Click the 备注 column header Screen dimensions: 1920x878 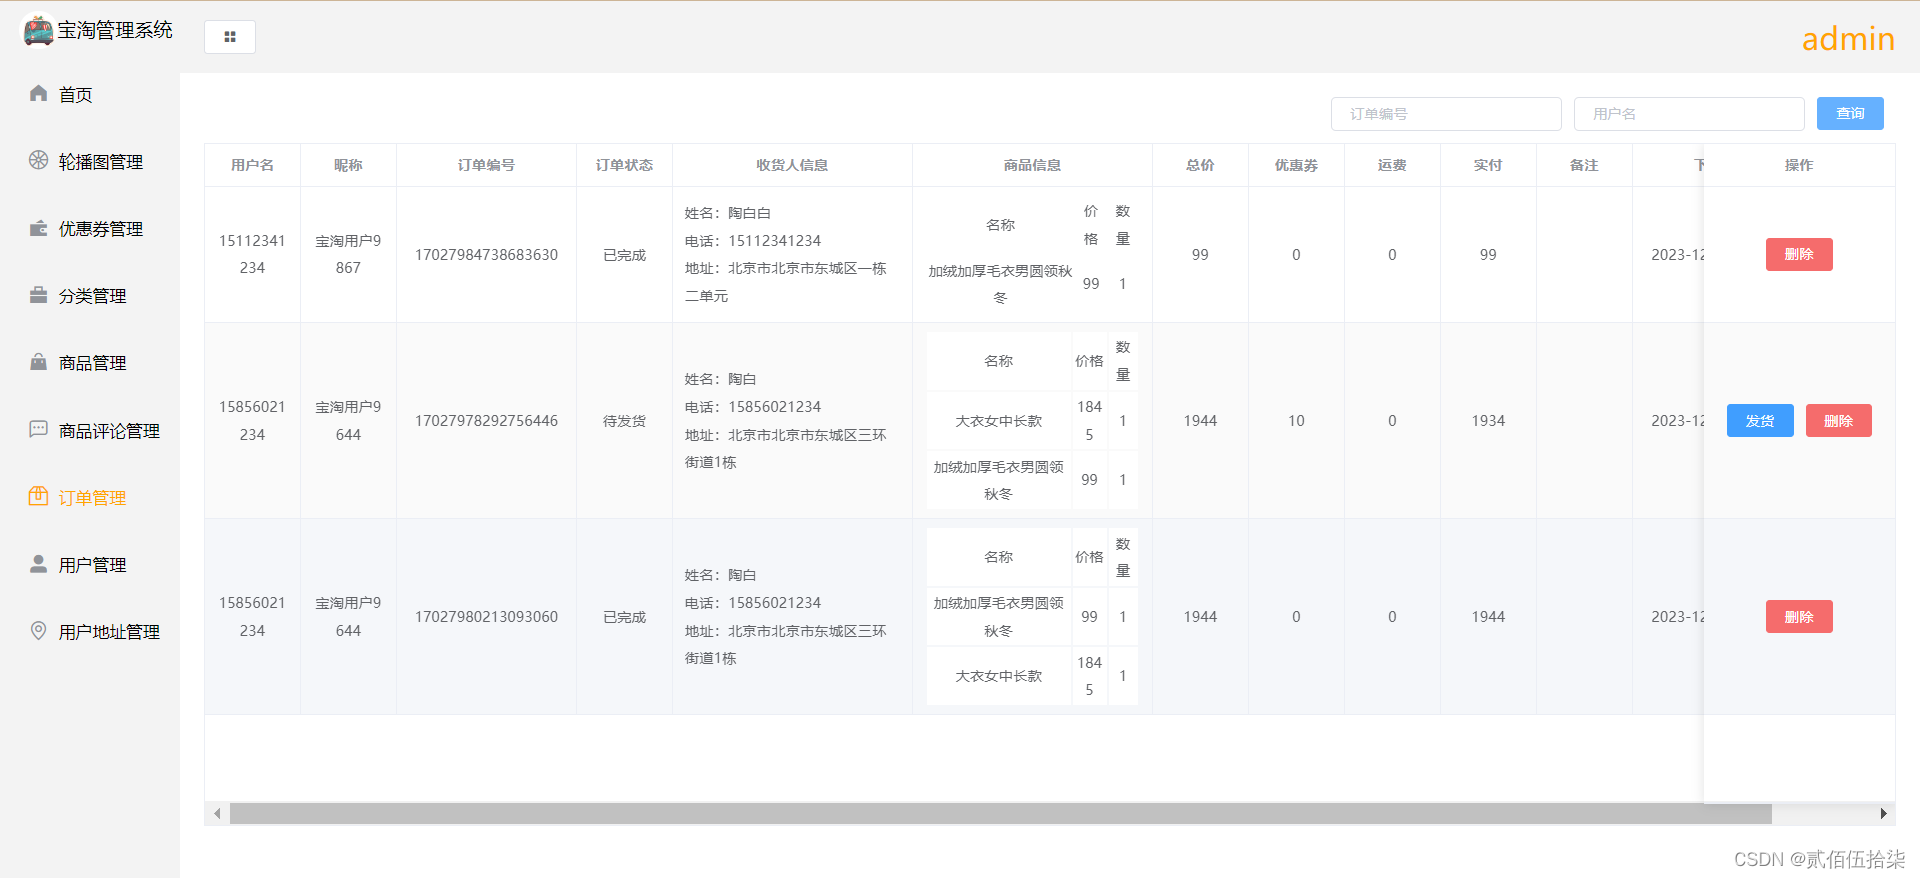(x=1584, y=165)
